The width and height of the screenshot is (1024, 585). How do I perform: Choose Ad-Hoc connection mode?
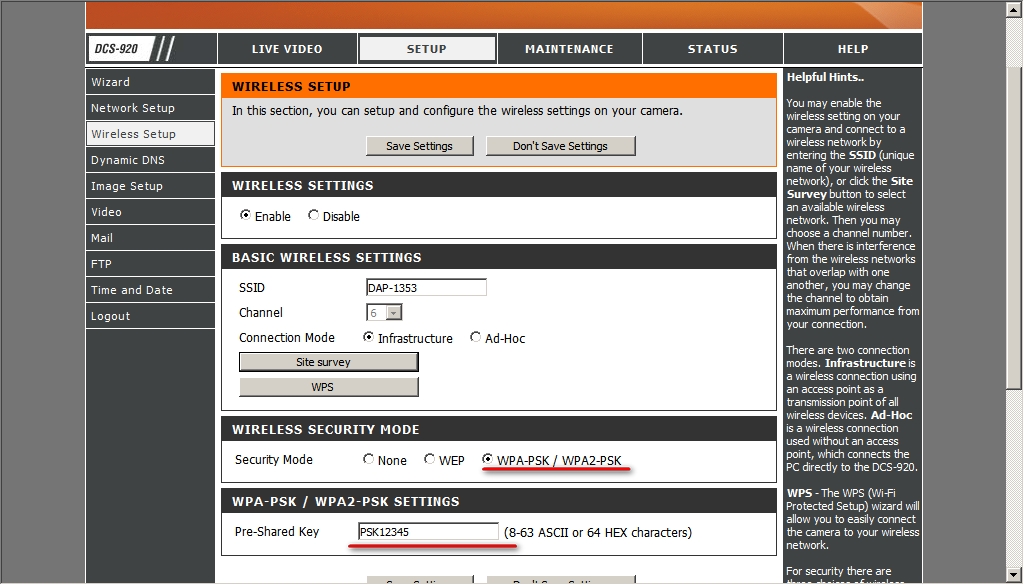pos(476,338)
